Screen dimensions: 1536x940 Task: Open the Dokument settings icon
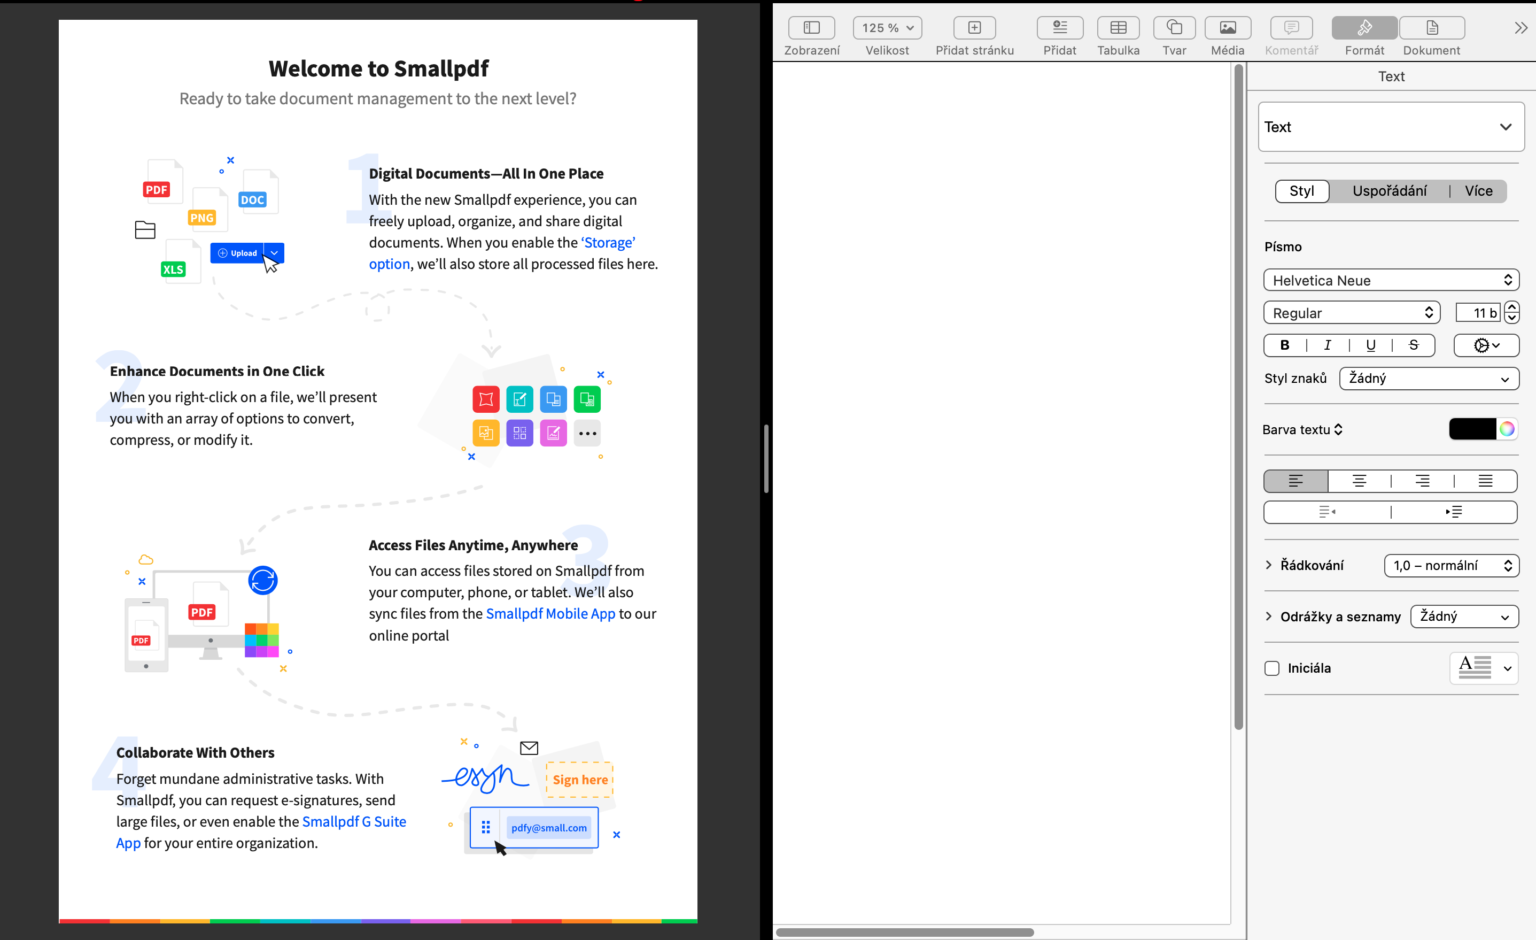[x=1432, y=27]
